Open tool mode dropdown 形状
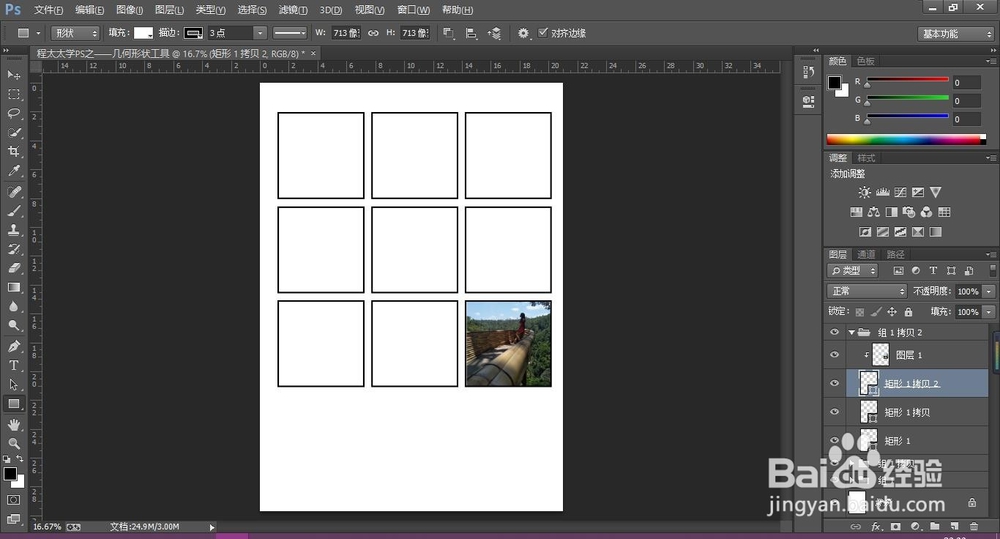This screenshot has height=539, width=1000. tap(75, 33)
